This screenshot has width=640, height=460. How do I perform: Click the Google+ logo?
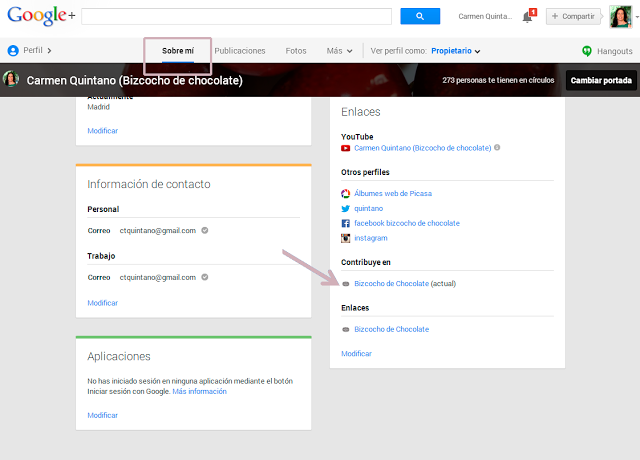pos(41,16)
